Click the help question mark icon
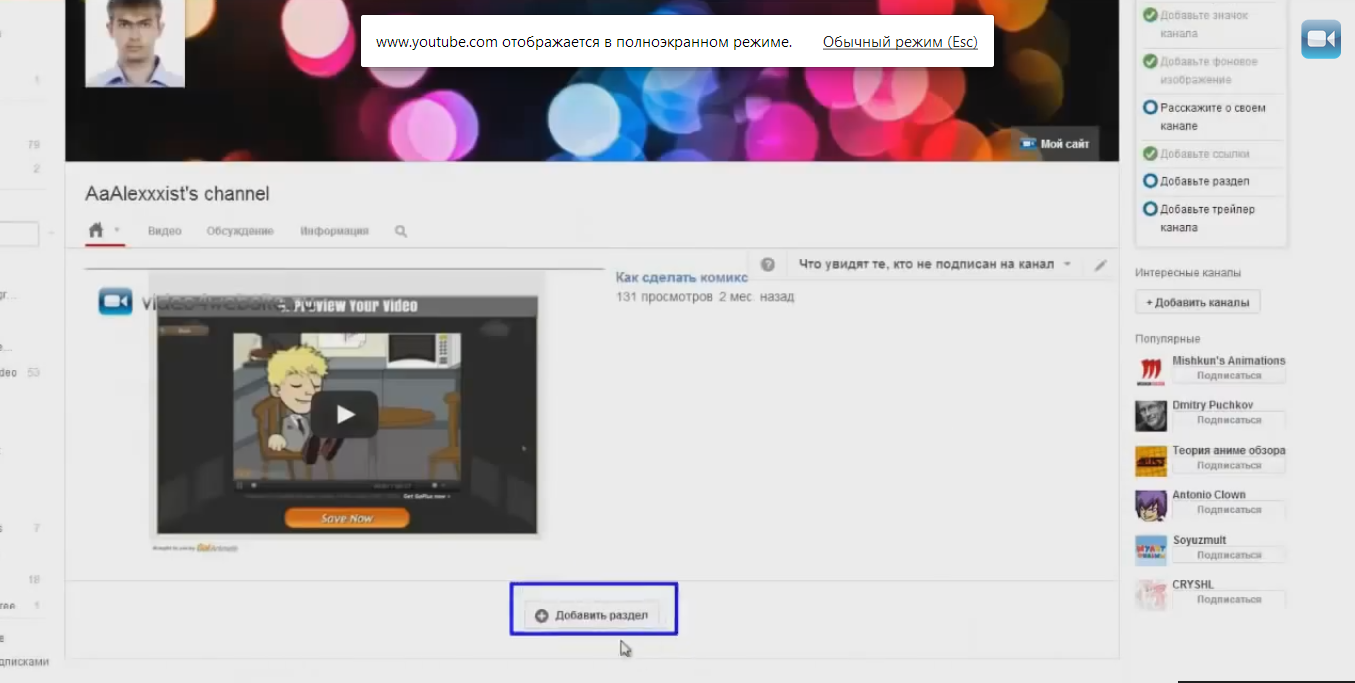The height and width of the screenshot is (683, 1355). coord(768,265)
